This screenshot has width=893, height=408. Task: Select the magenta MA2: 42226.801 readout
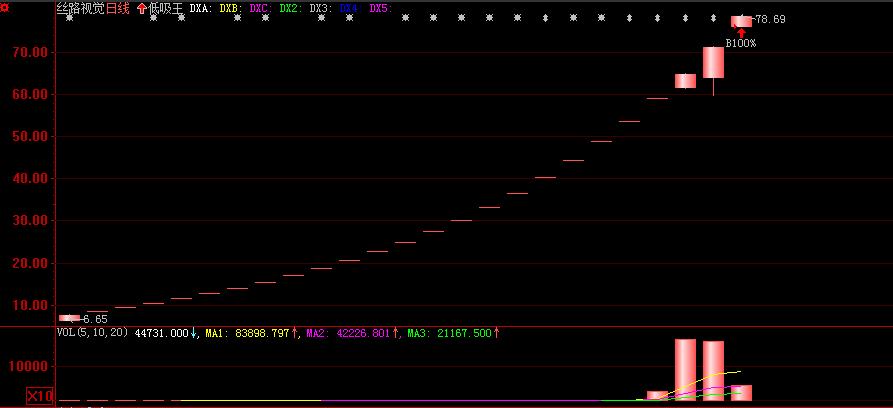(349, 333)
